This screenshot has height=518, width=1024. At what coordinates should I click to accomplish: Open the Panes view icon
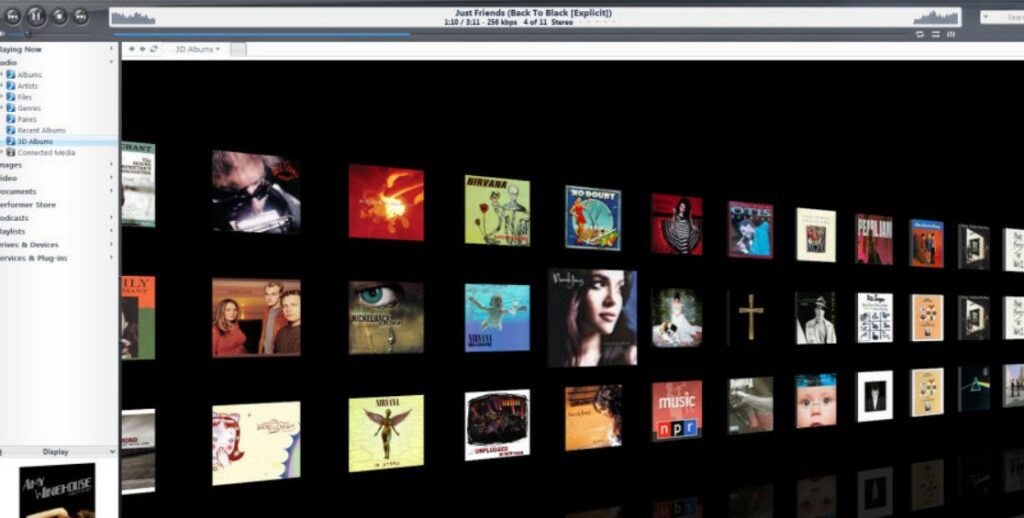10,119
